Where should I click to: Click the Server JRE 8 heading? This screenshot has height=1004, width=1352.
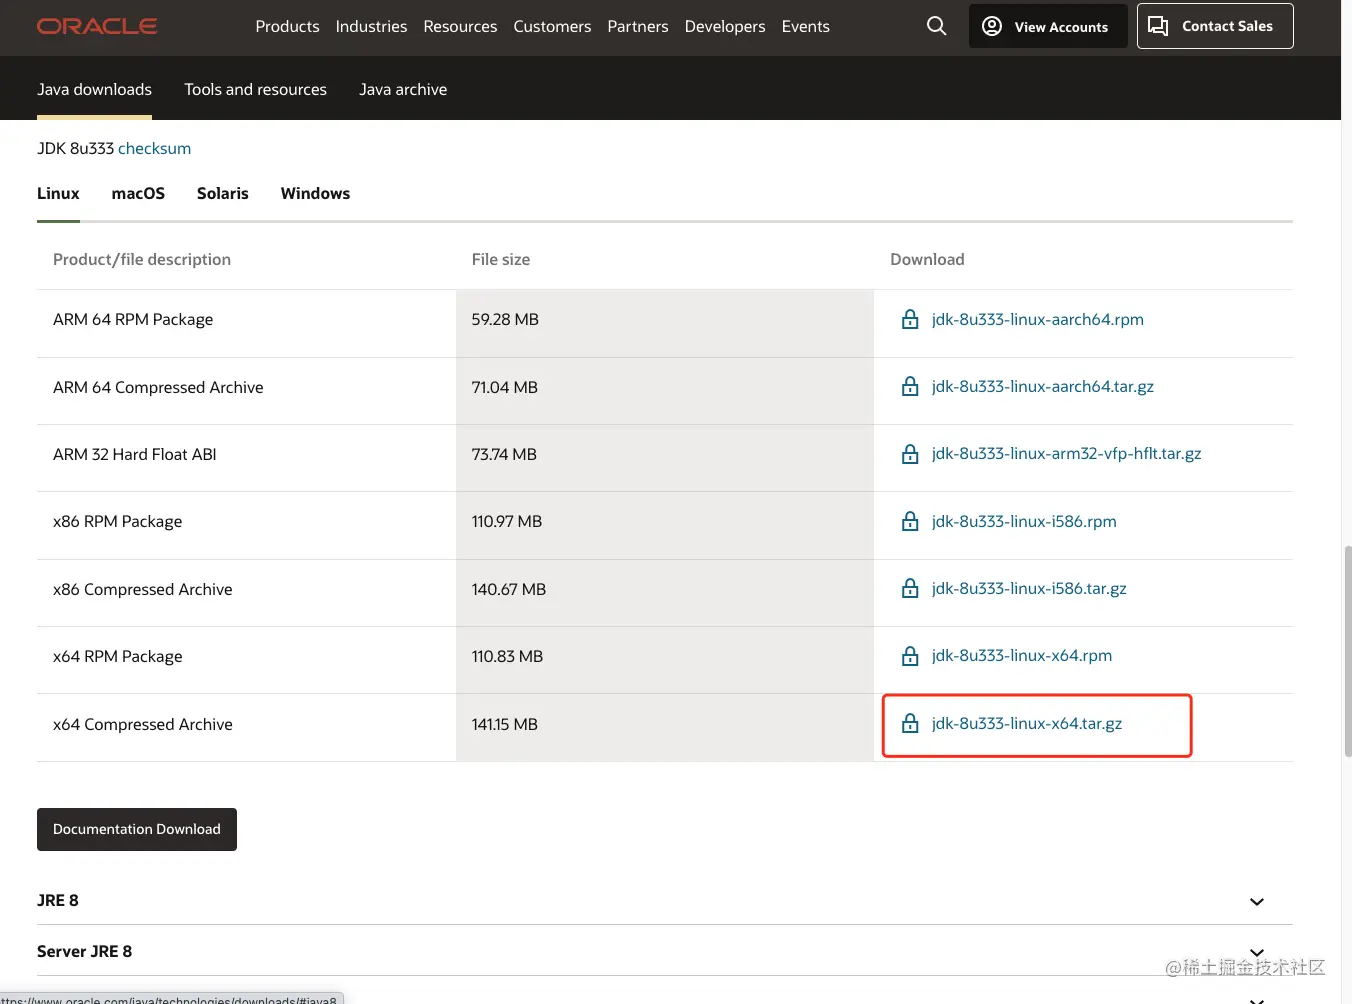click(84, 951)
